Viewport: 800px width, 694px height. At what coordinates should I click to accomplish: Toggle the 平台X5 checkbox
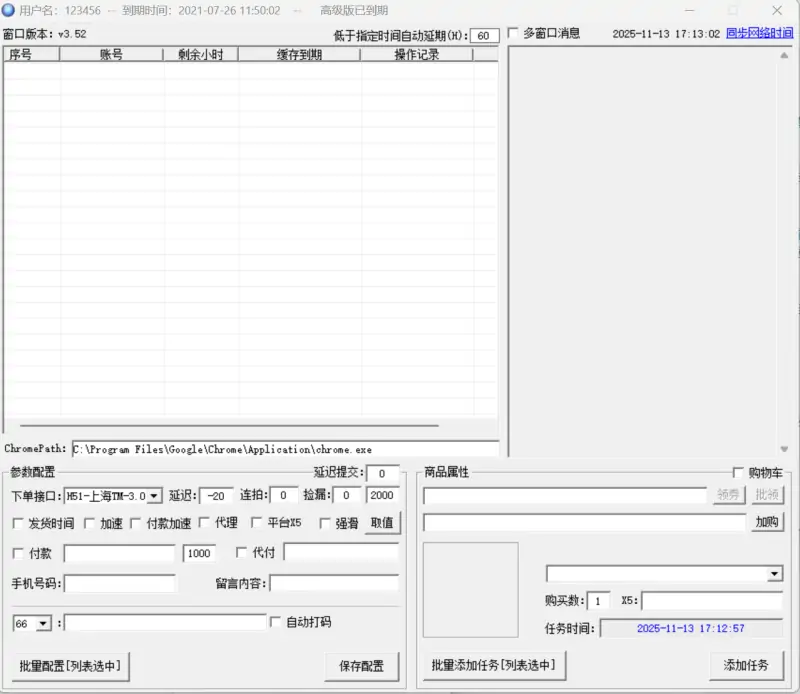(257, 522)
